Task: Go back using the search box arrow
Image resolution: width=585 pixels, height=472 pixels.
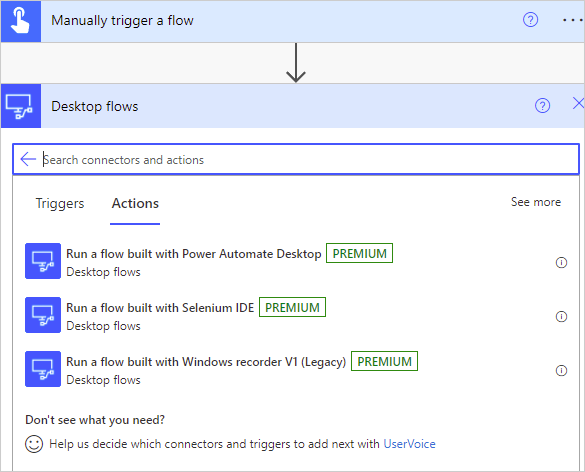Action: [28, 159]
